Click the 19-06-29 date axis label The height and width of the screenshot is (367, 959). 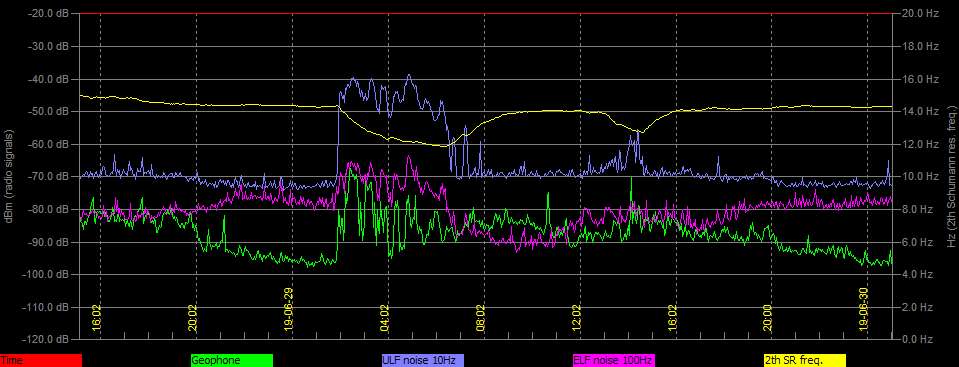[289, 310]
